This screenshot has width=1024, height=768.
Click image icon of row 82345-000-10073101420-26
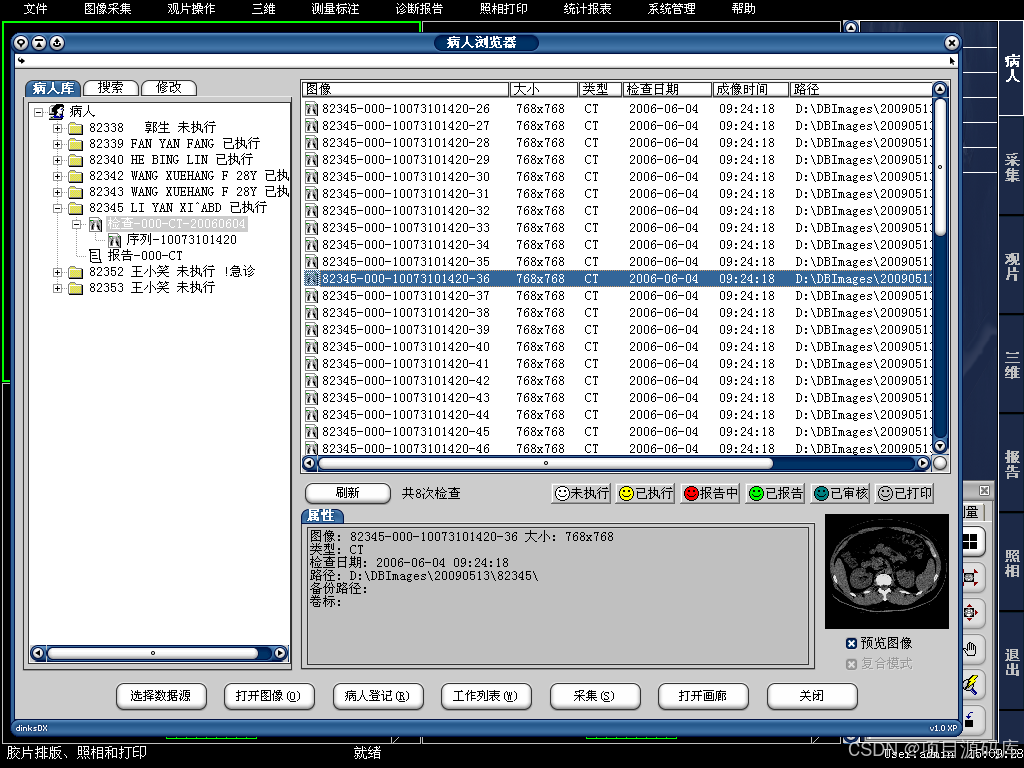[312, 109]
